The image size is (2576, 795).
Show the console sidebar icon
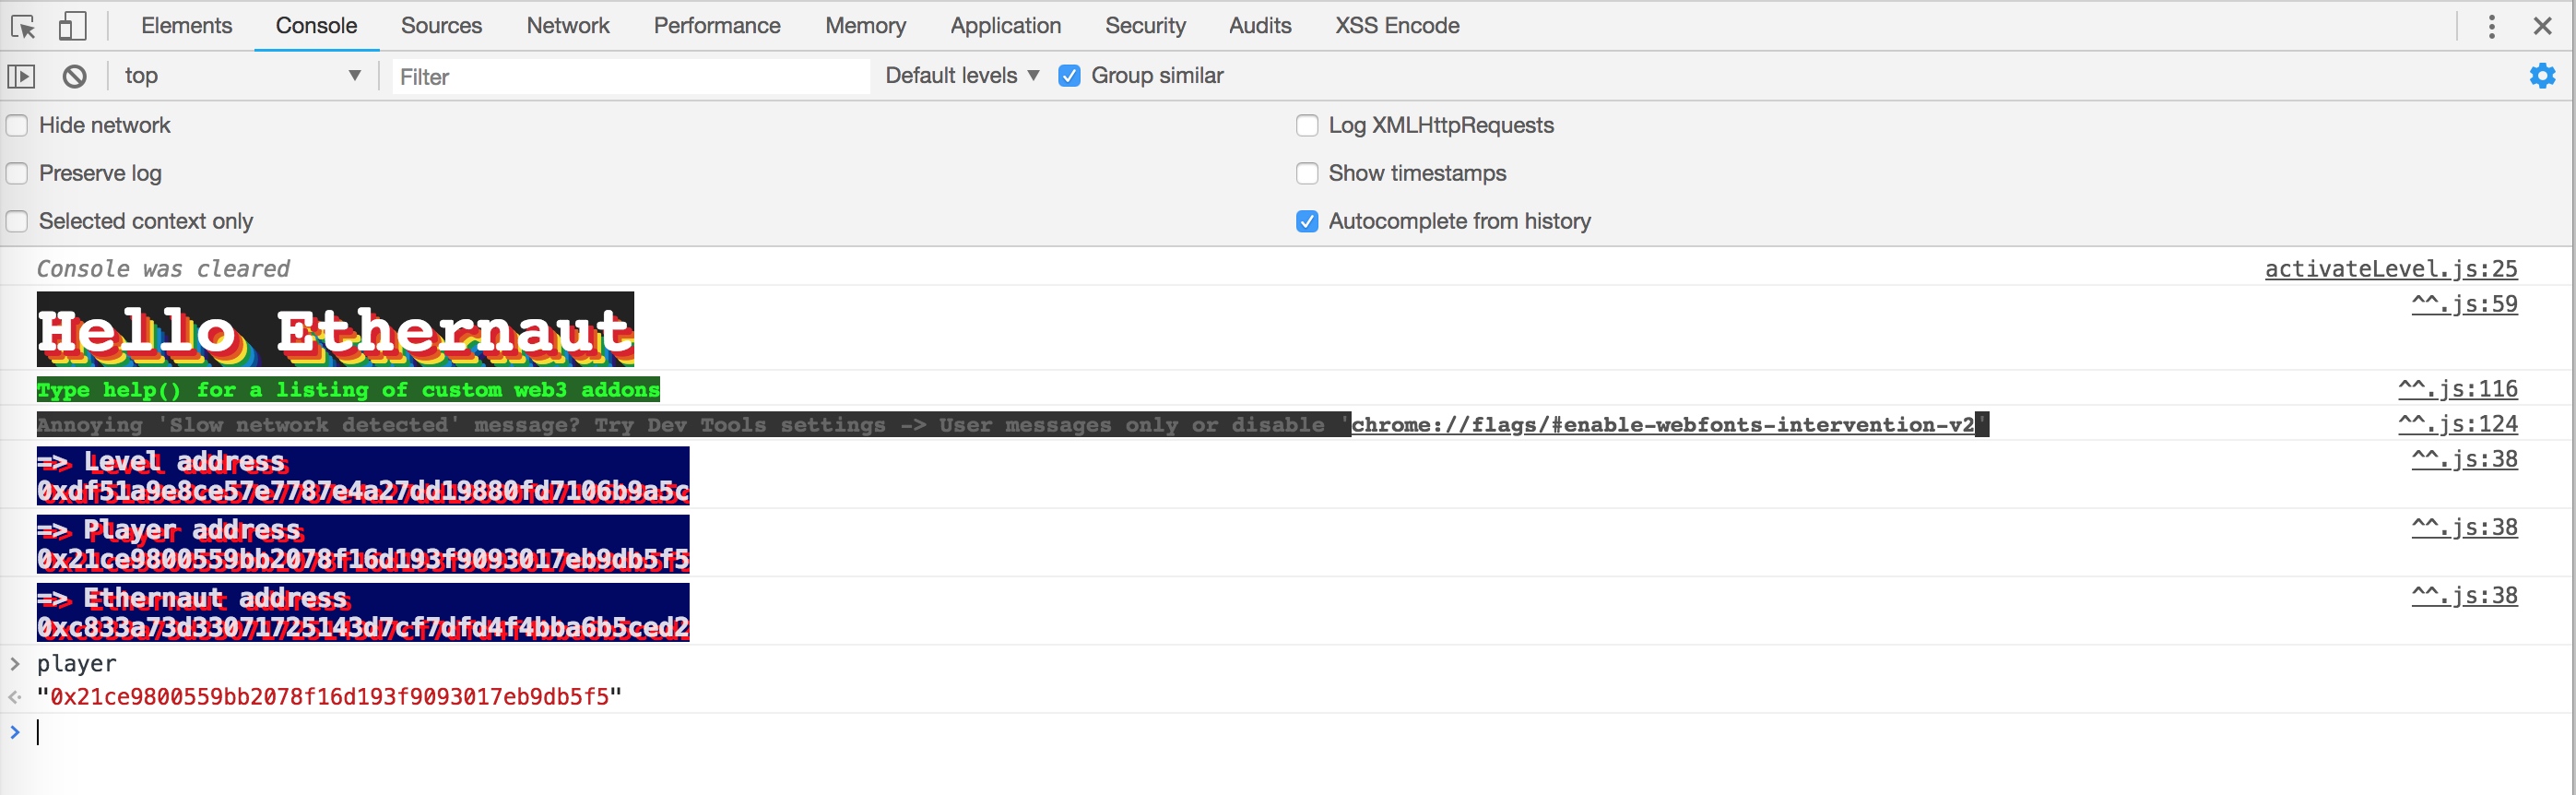coord(21,76)
